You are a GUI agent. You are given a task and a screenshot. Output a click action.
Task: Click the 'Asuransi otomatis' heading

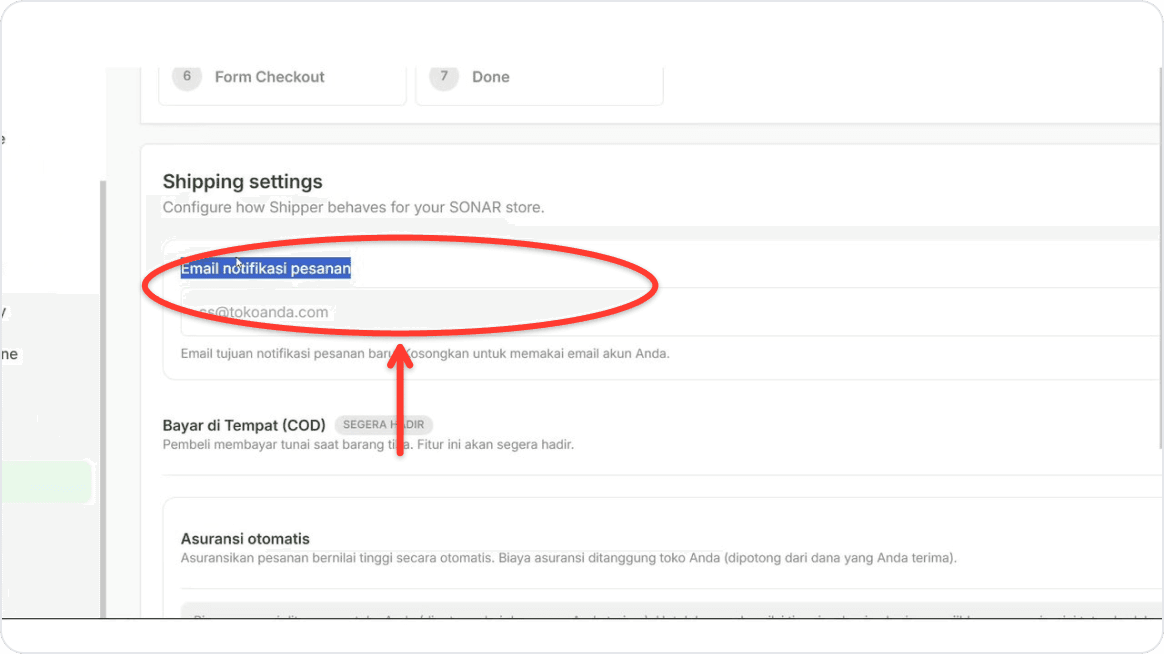pyautogui.click(x=245, y=539)
